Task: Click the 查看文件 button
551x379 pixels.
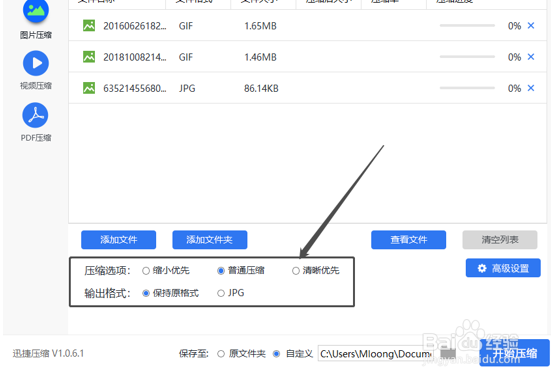Action: [x=409, y=240]
